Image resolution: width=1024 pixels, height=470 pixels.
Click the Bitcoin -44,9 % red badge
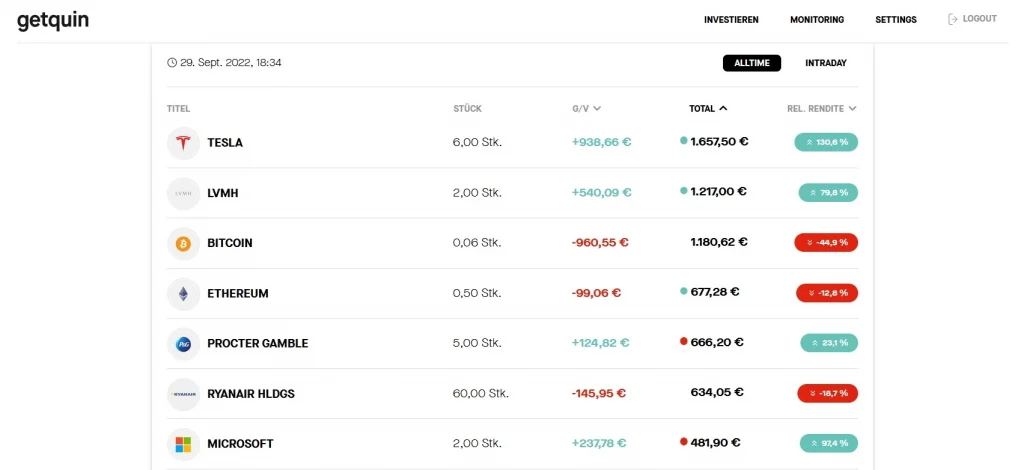[826, 242]
